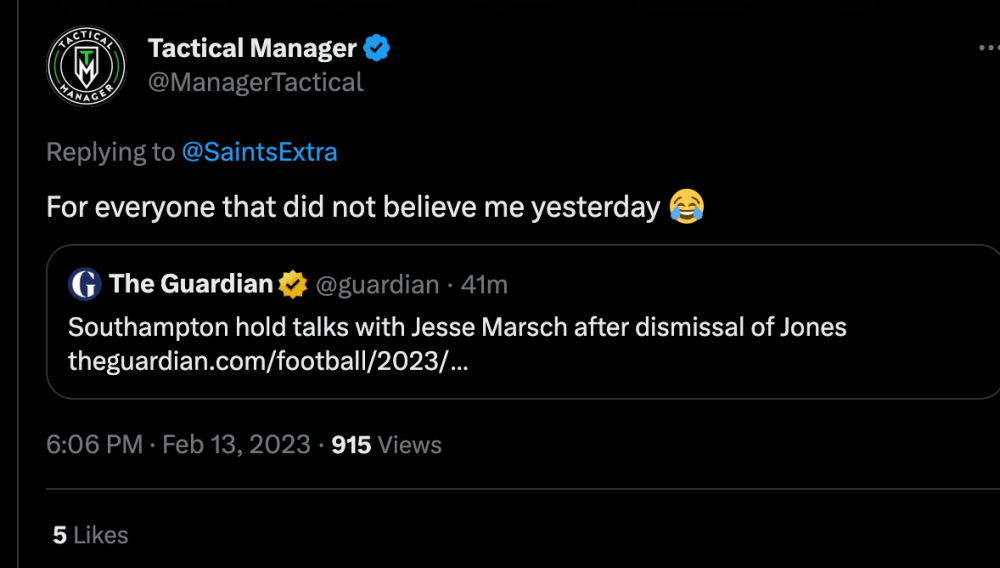
Task: View the 915 Views count
Action: pos(386,445)
